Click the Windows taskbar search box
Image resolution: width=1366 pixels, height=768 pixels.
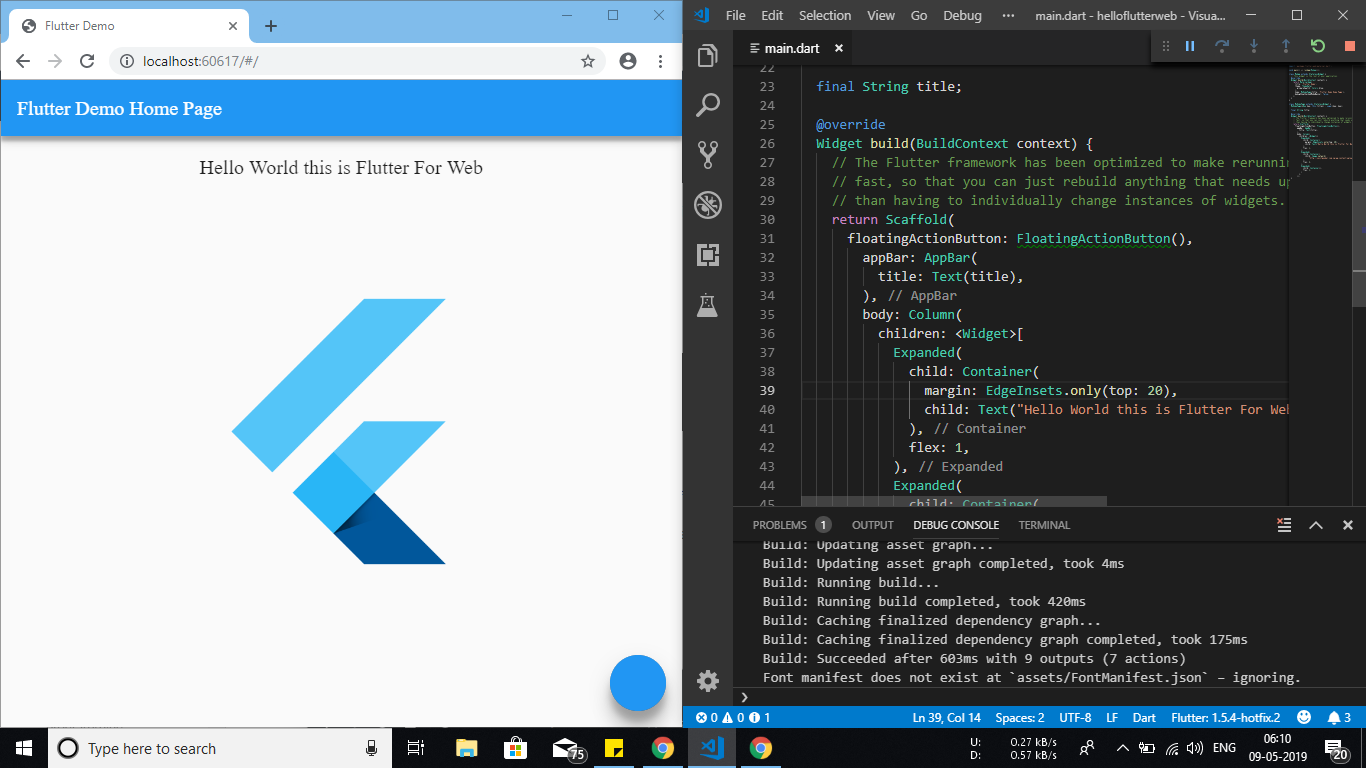point(220,748)
